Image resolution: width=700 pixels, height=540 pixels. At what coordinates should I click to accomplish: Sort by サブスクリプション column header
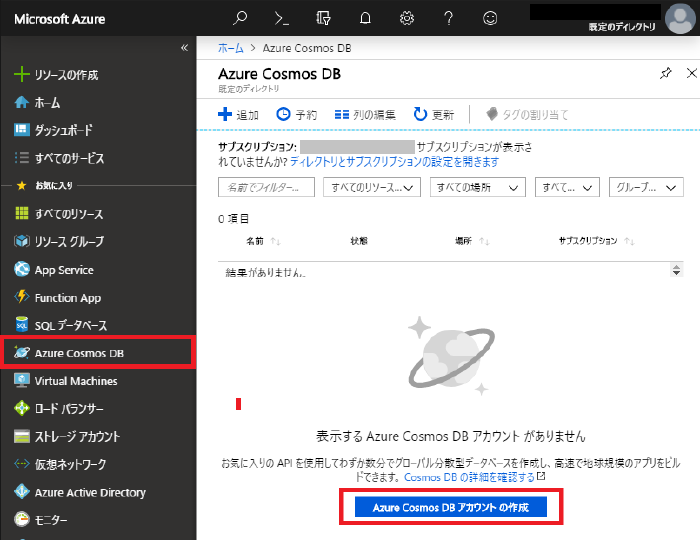[x=596, y=241]
